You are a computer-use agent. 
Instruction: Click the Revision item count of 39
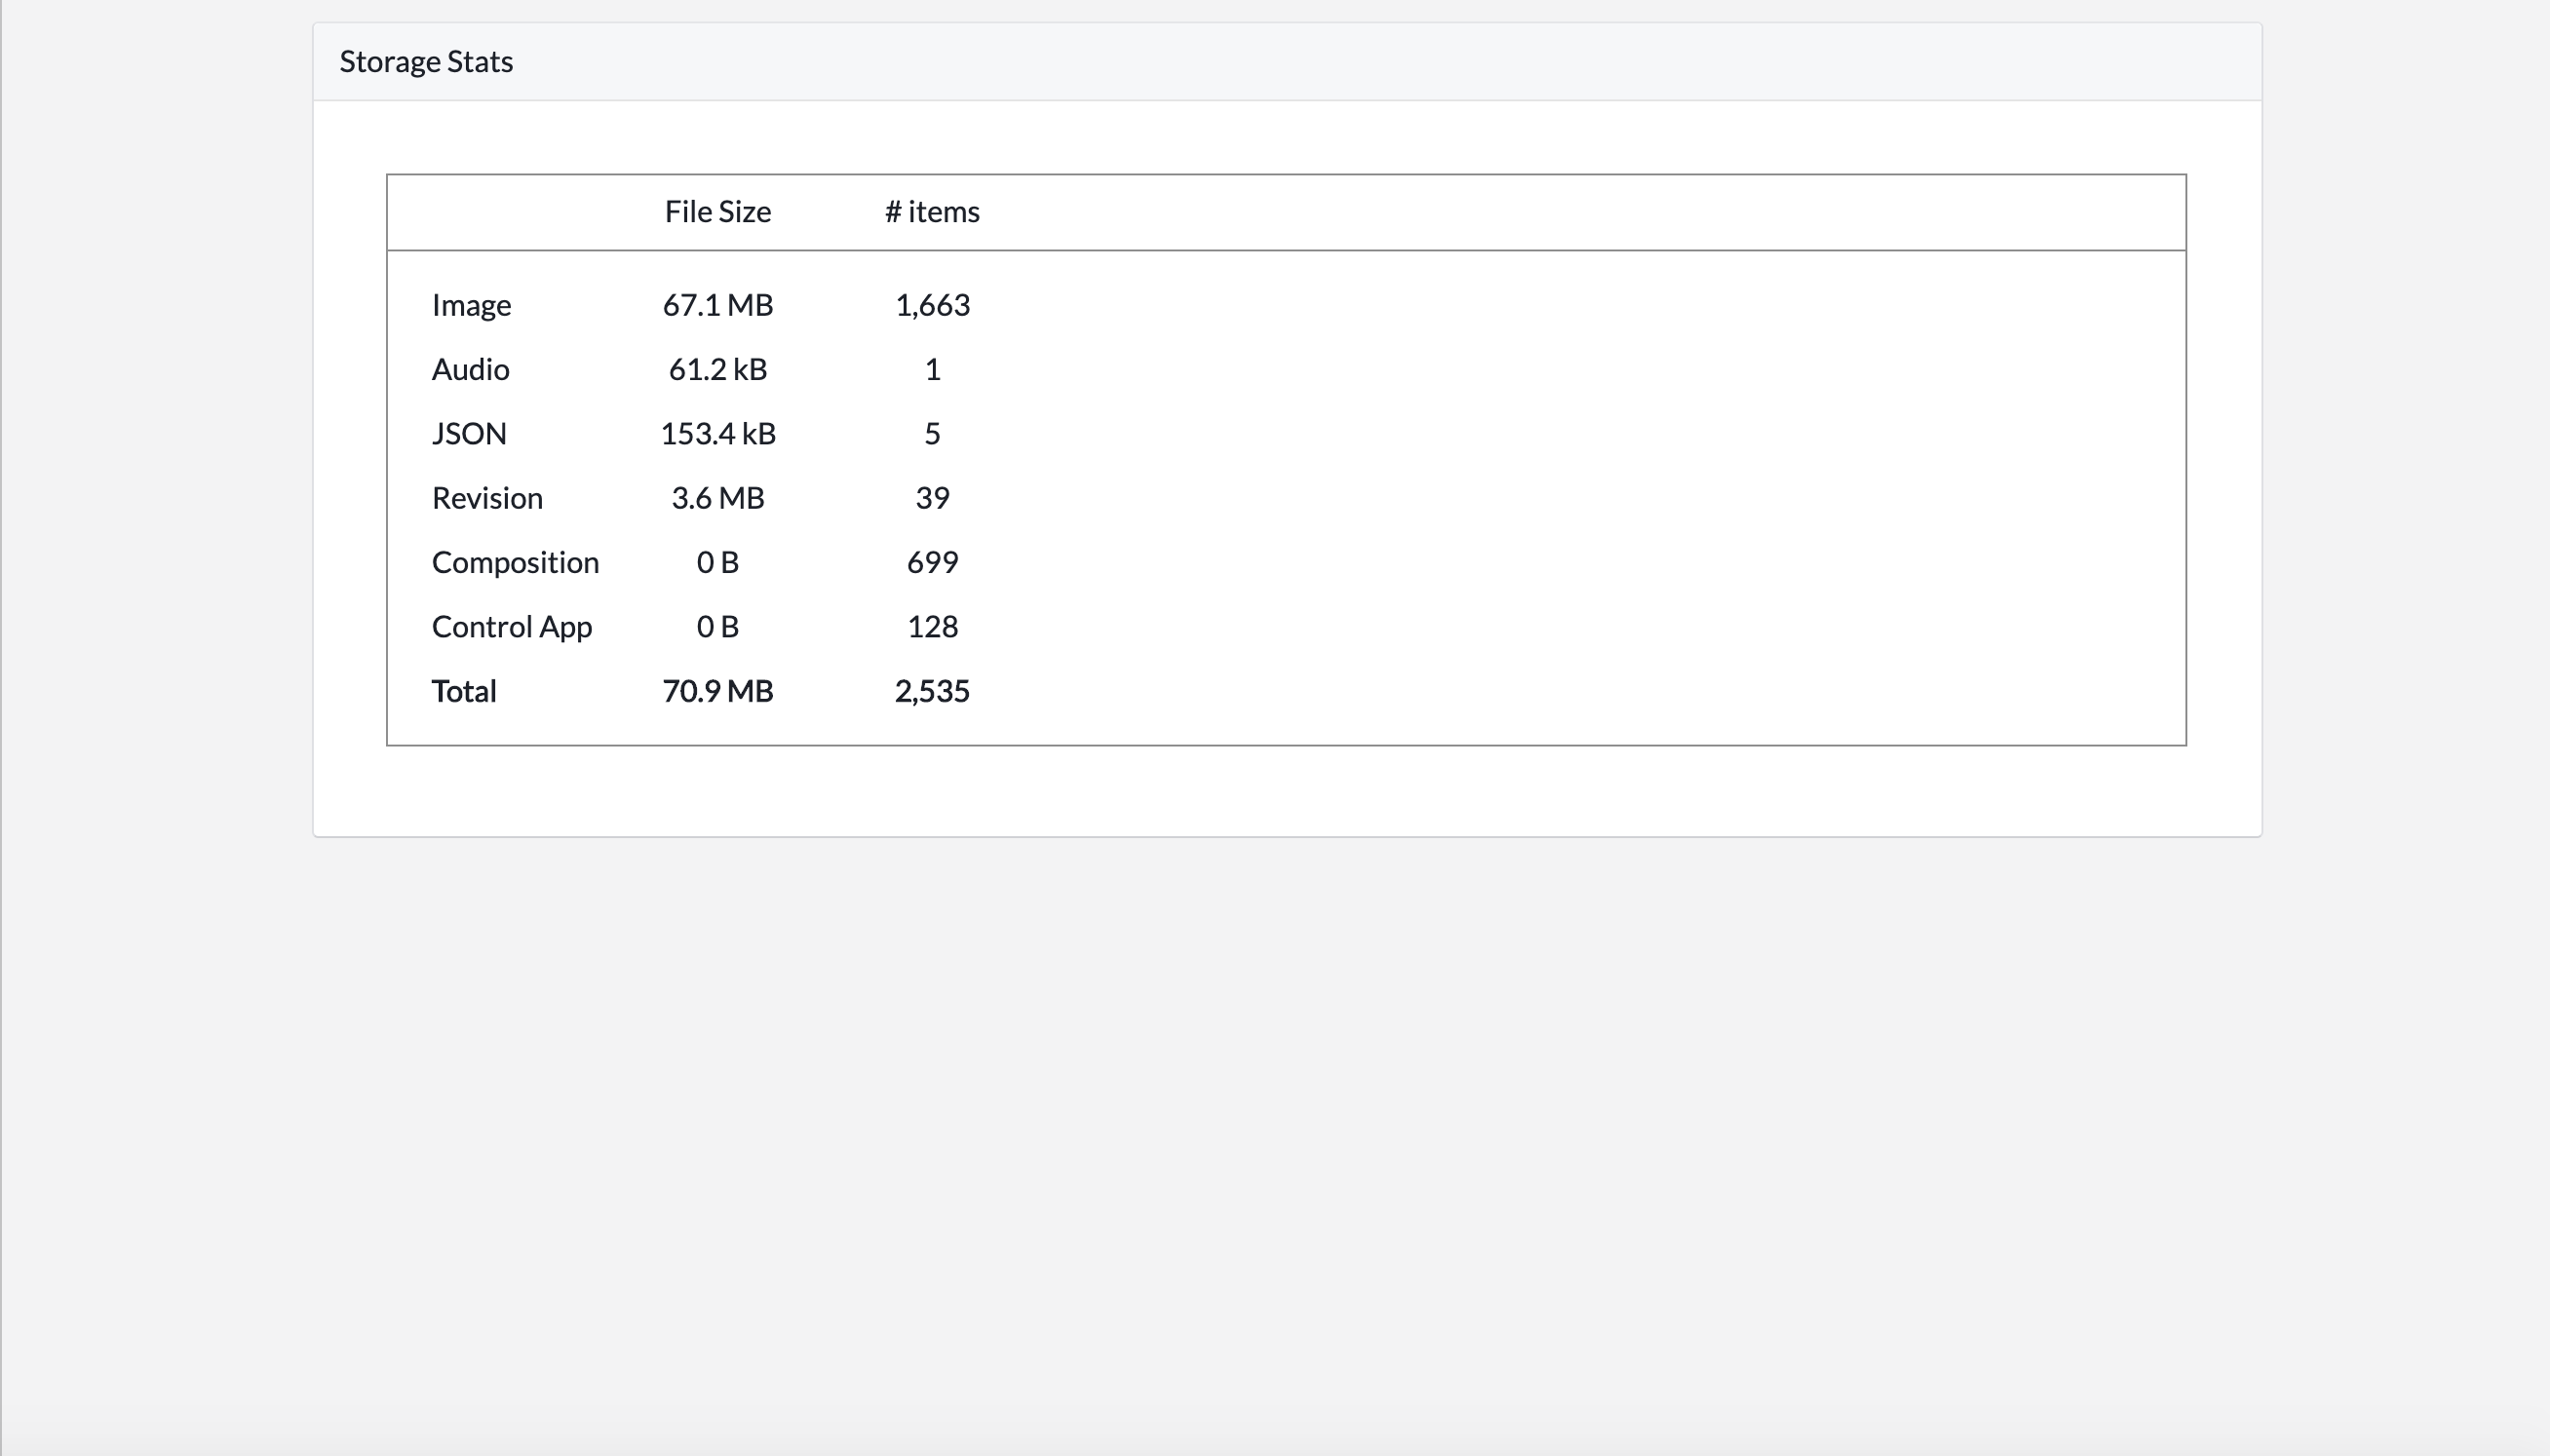click(x=932, y=498)
